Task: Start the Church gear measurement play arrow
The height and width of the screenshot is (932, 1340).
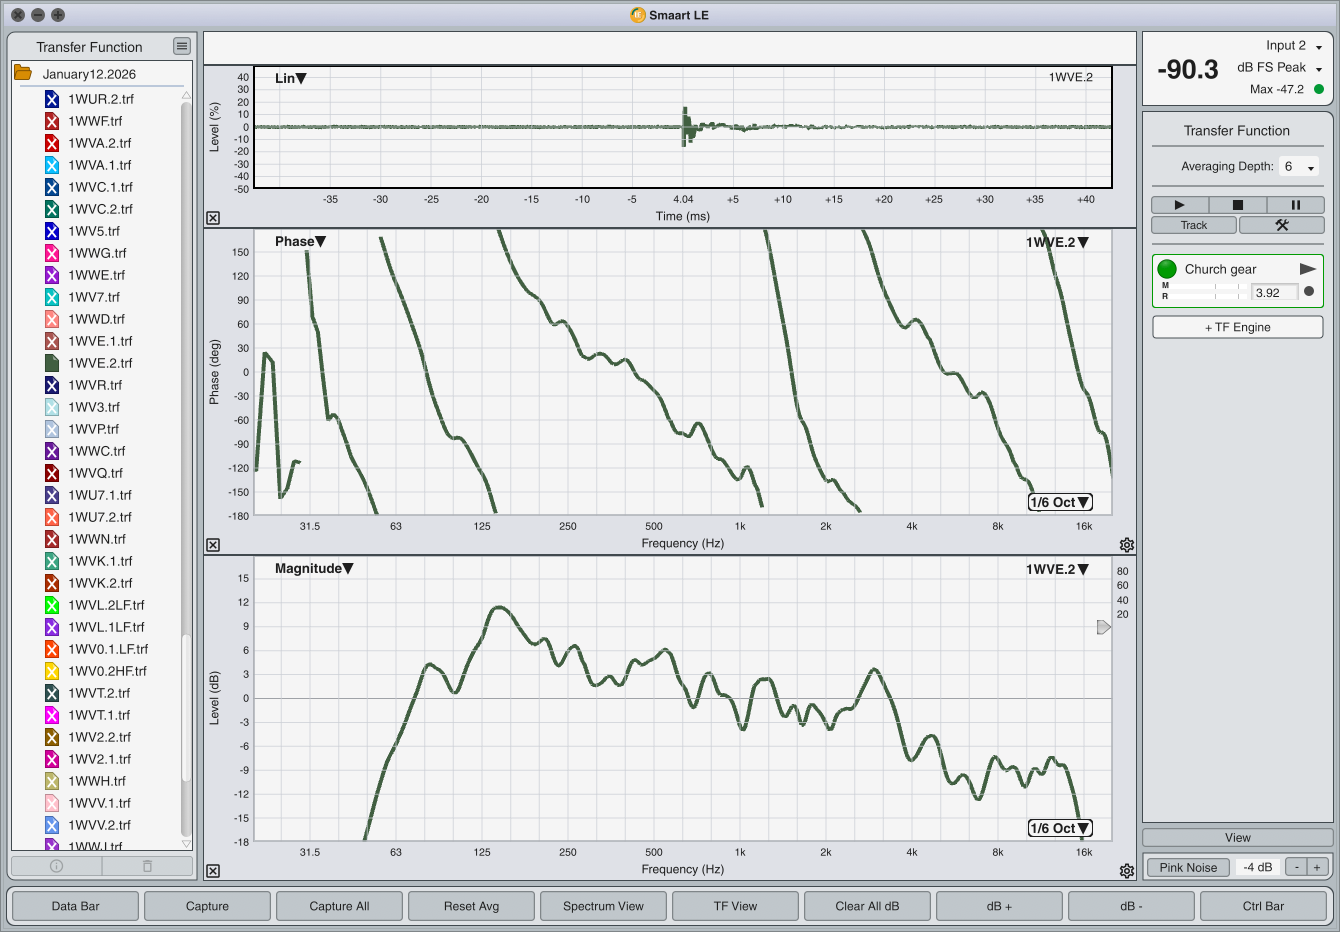Action: coord(1307,269)
